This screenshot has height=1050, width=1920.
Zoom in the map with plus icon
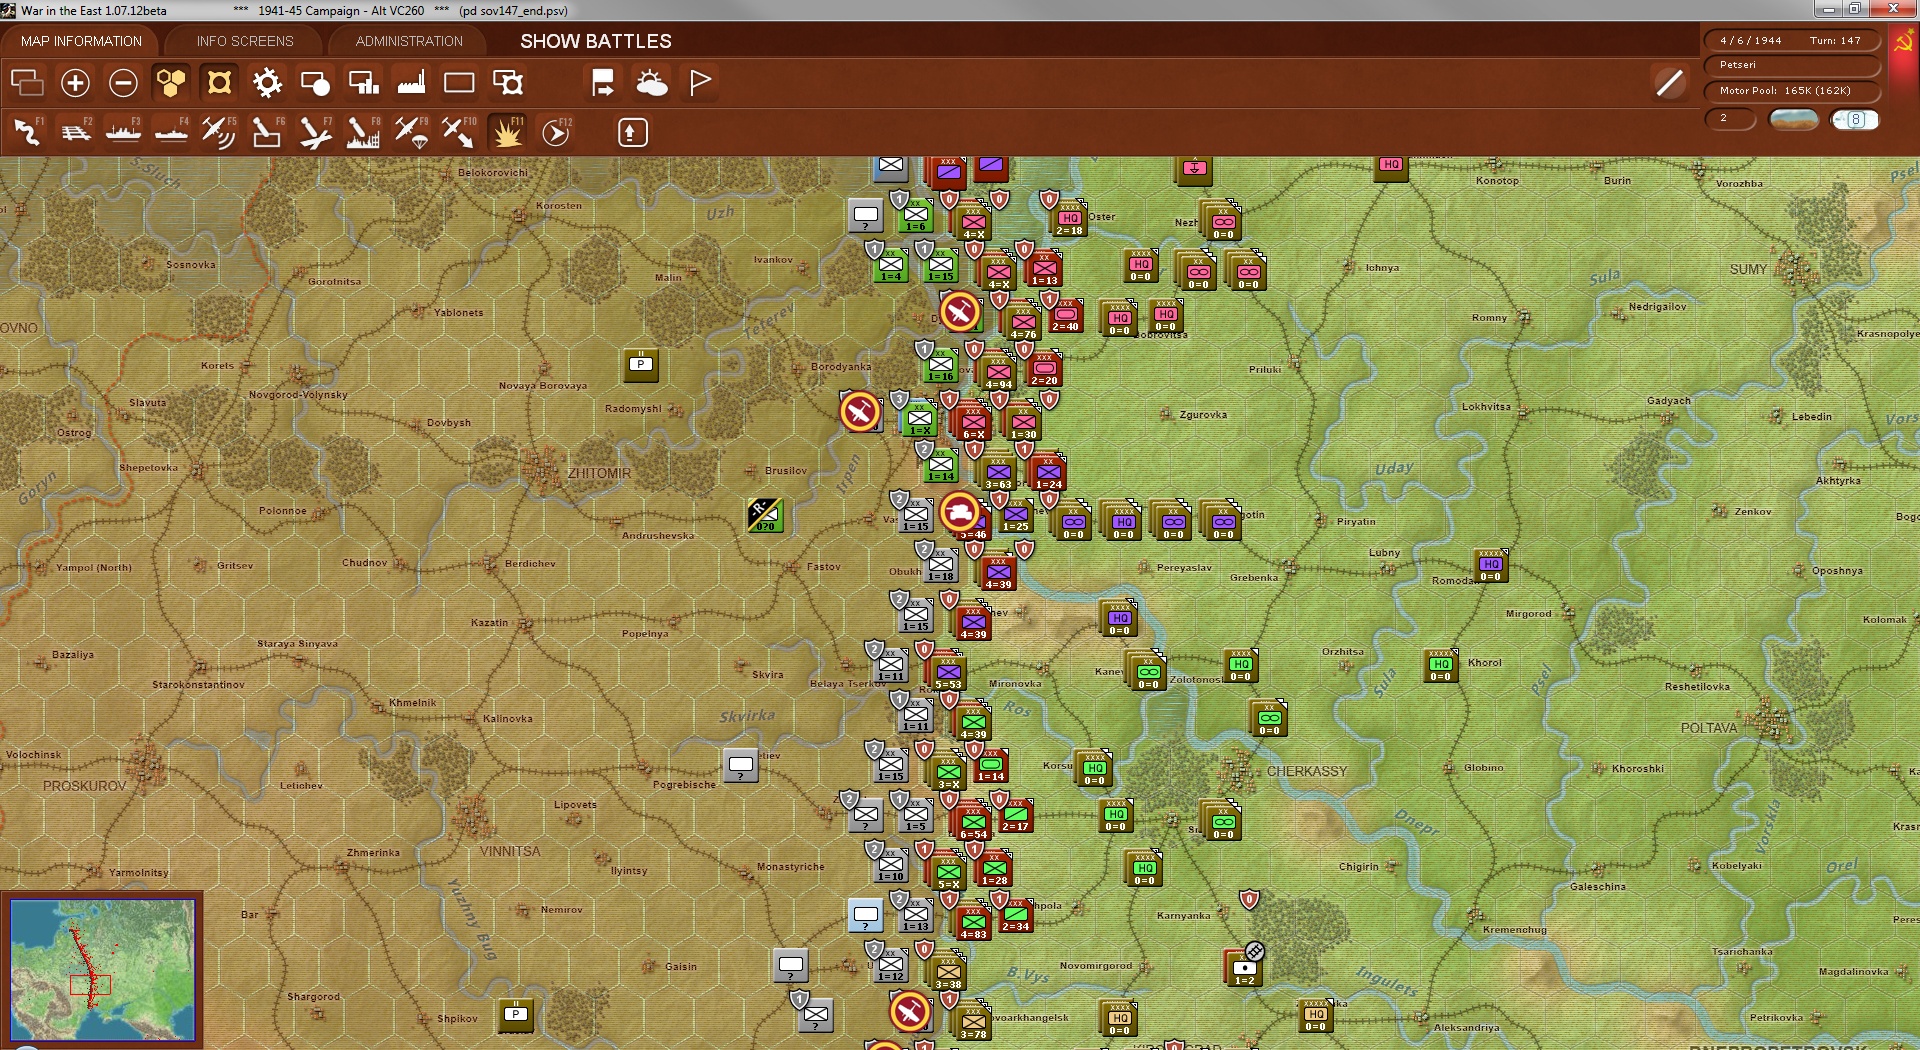point(75,83)
